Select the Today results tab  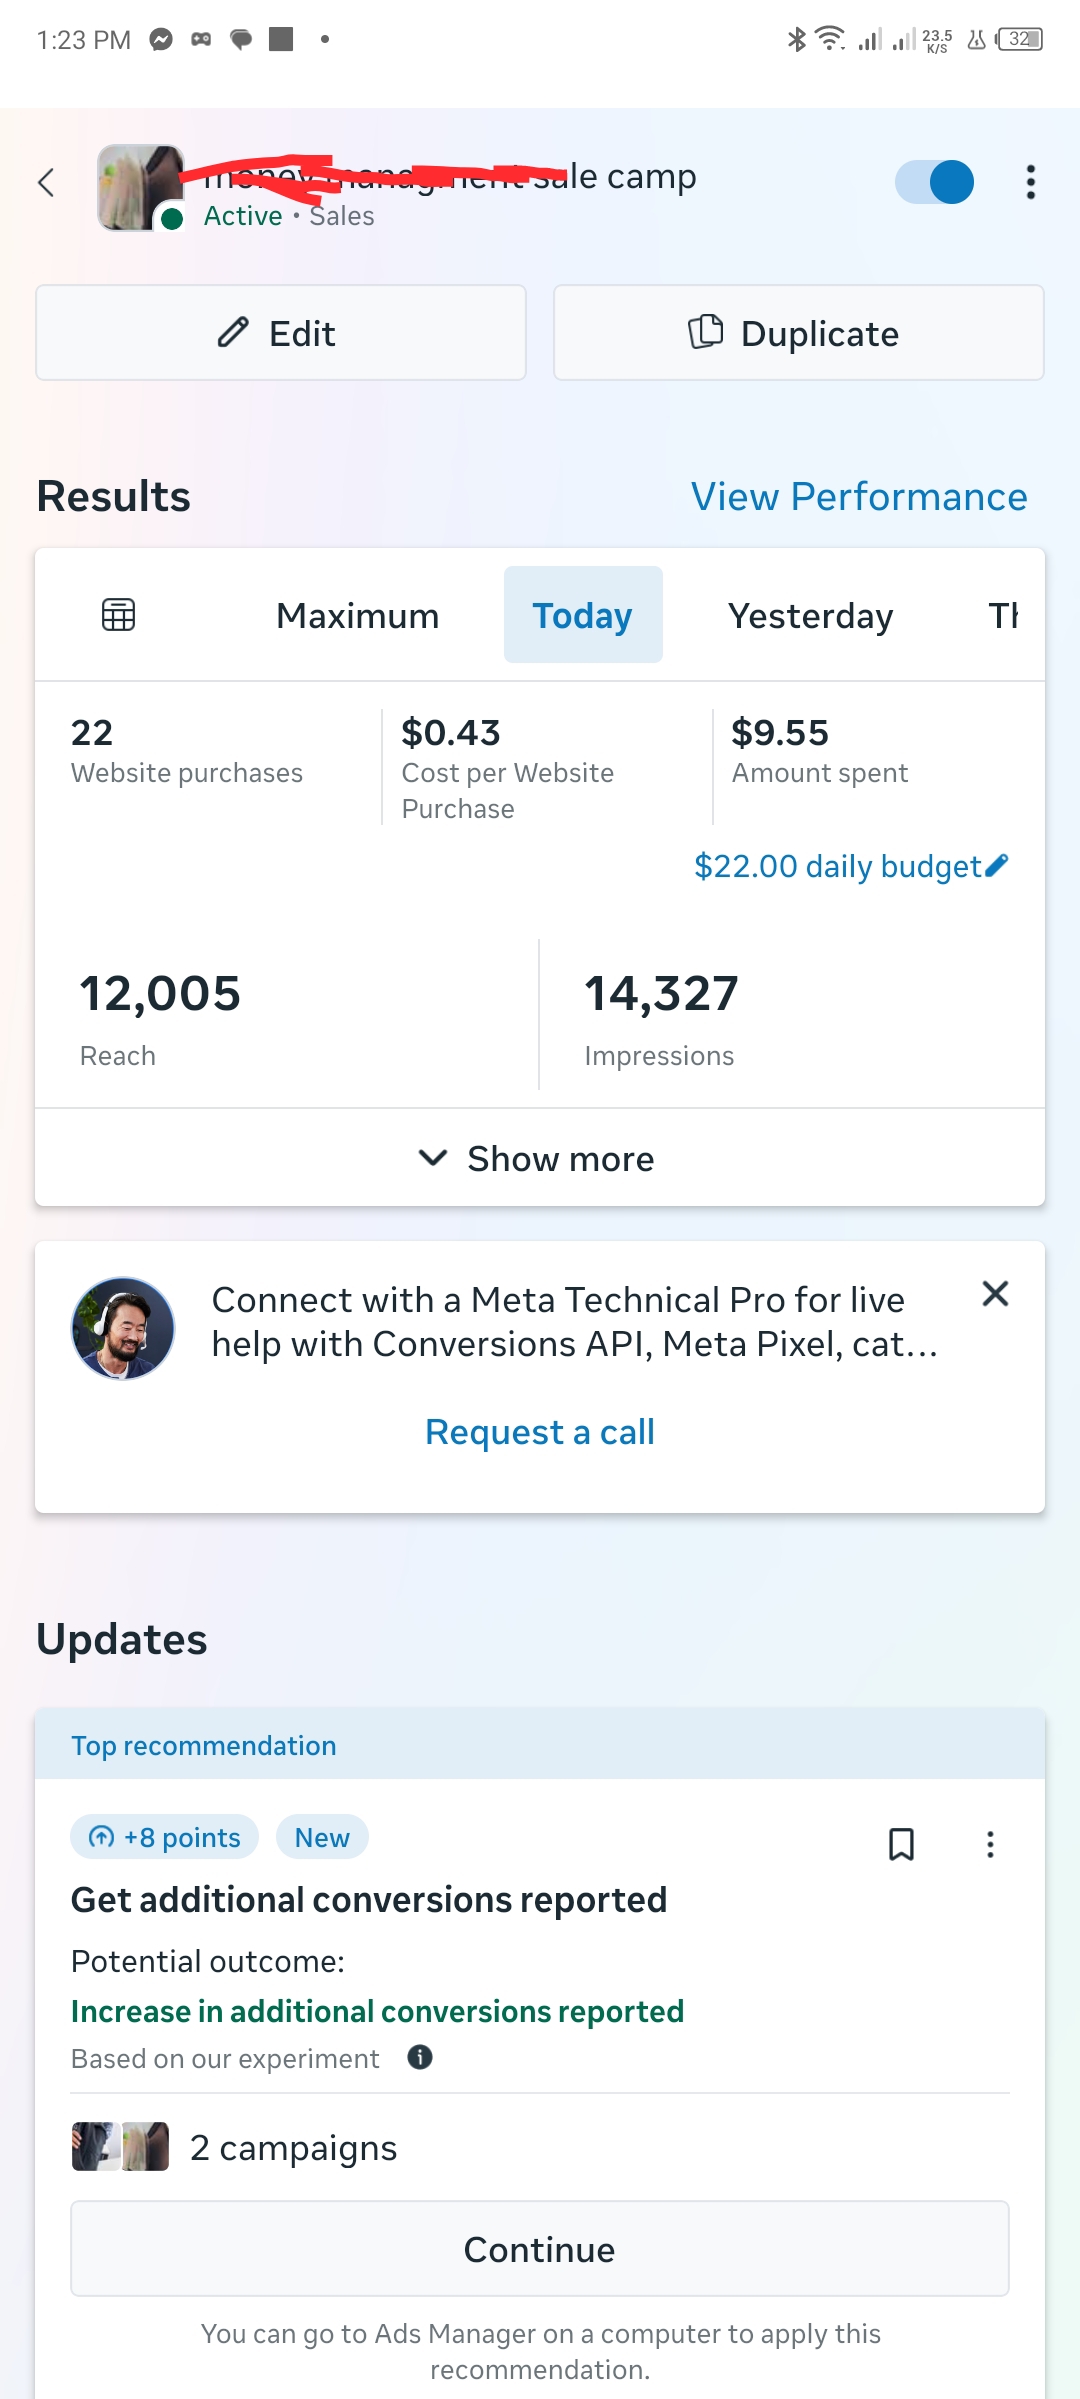582,616
